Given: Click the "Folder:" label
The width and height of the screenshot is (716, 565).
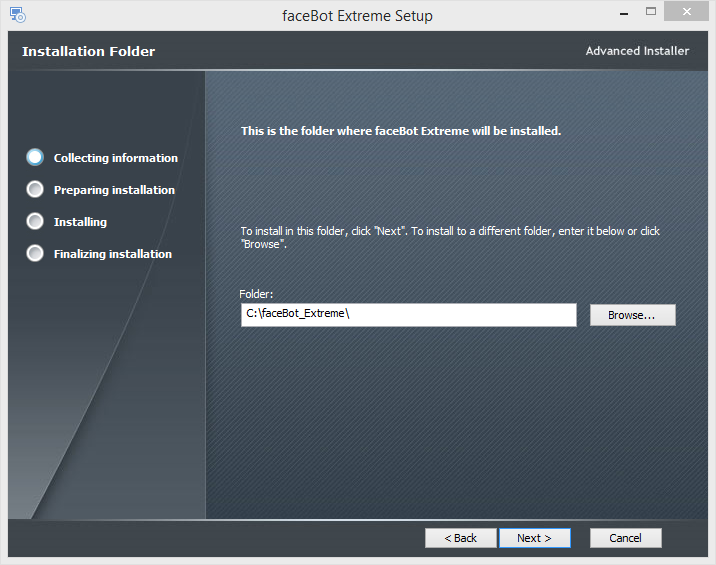Looking at the screenshot, I should 256,294.
